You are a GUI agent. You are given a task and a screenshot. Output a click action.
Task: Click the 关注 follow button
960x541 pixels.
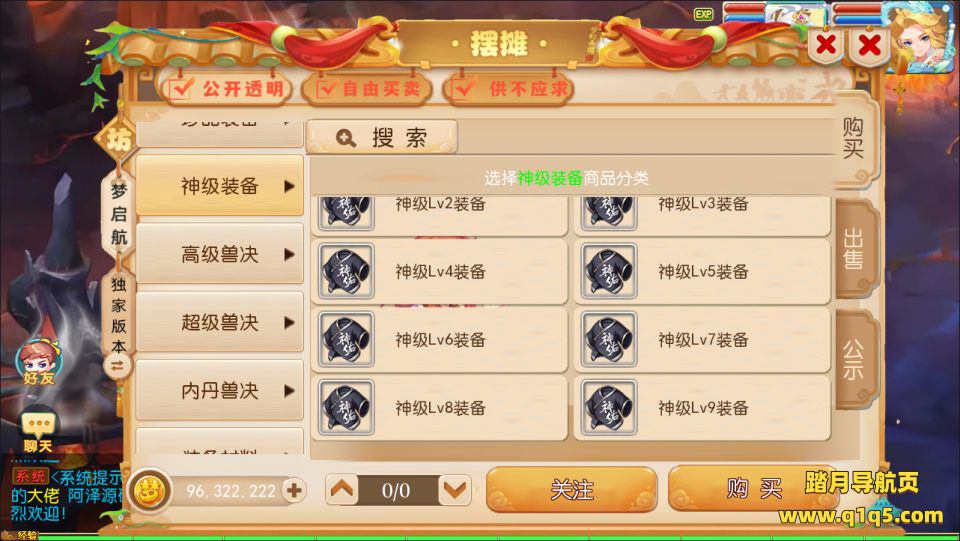pyautogui.click(x=572, y=489)
